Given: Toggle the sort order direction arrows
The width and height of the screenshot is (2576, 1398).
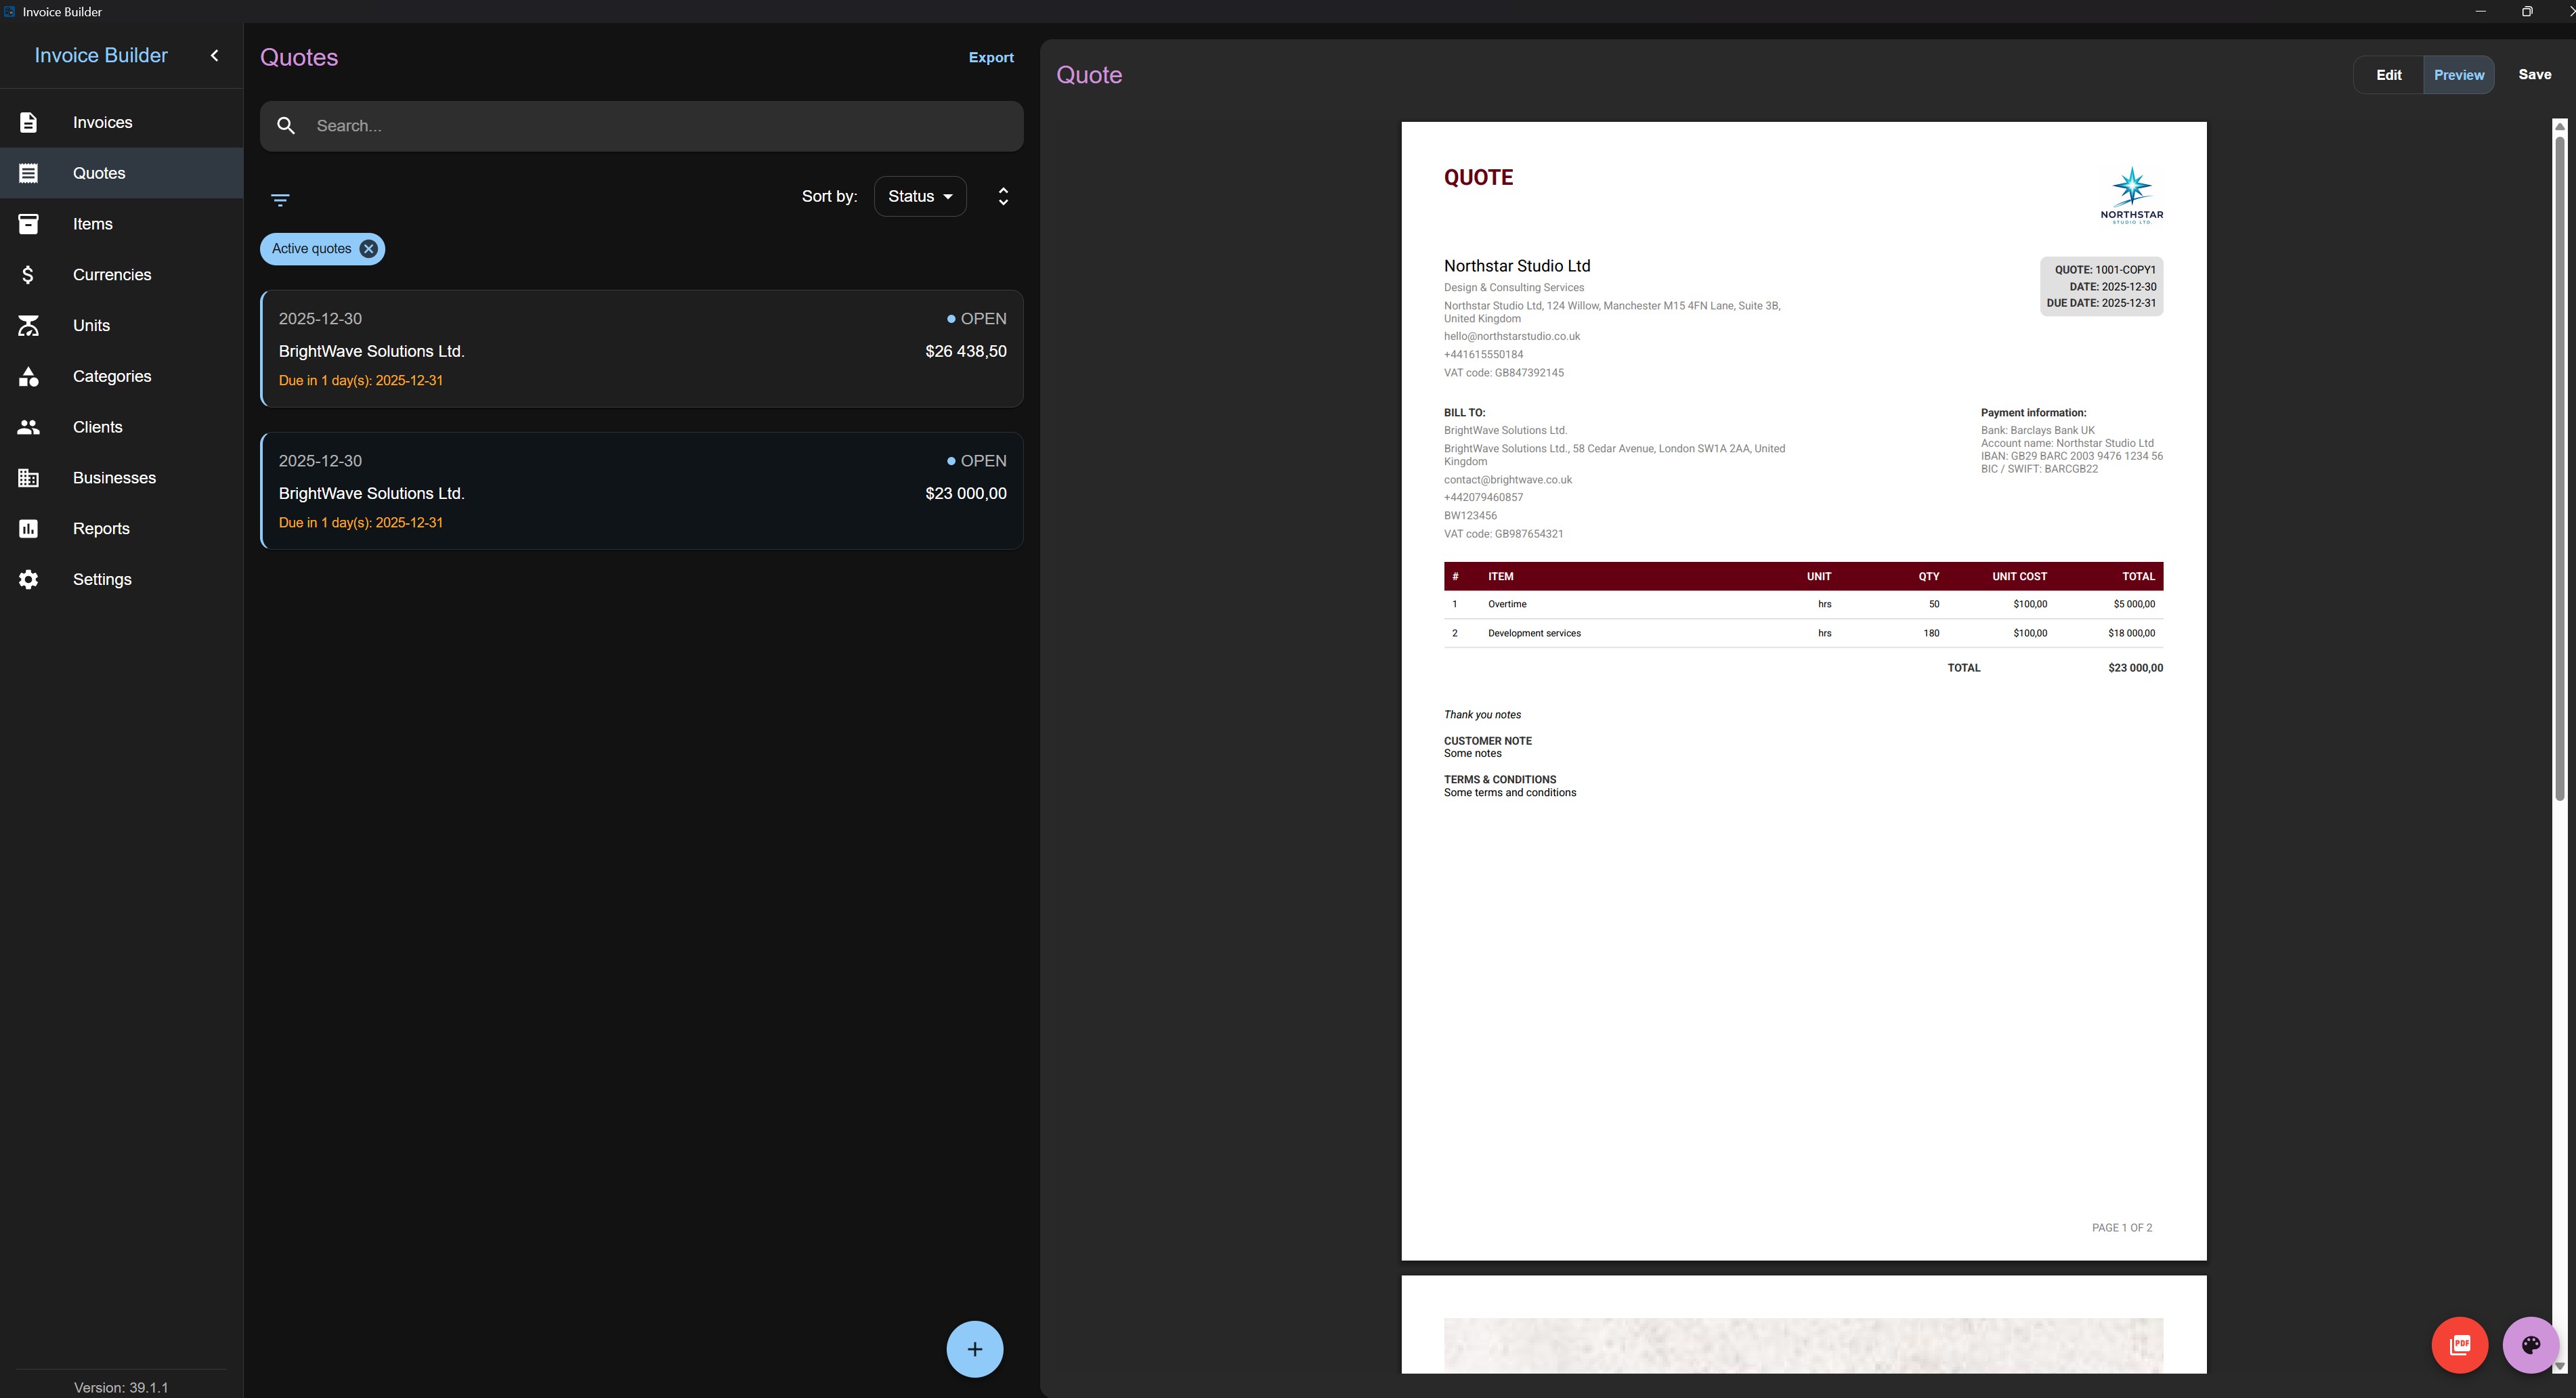Looking at the screenshot, I should click(x=1003, y=196).
